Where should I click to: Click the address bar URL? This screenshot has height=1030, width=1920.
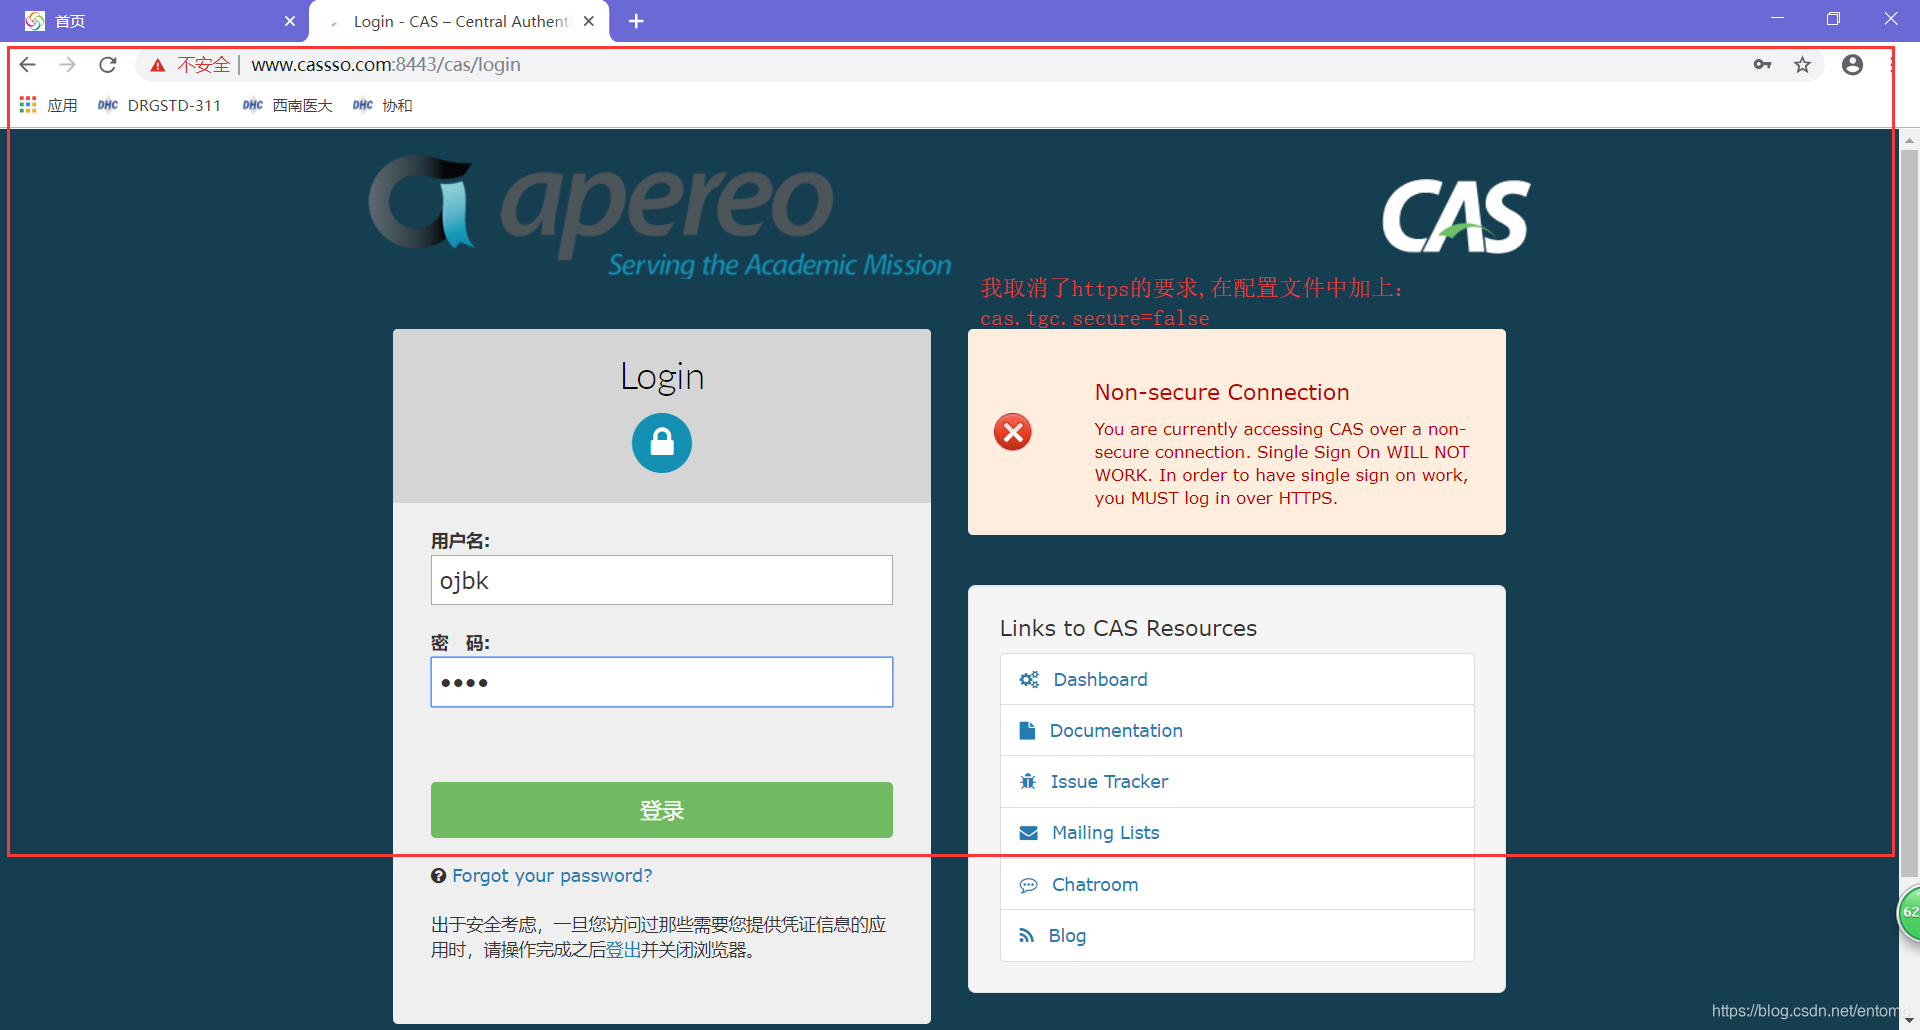(386, 65)
